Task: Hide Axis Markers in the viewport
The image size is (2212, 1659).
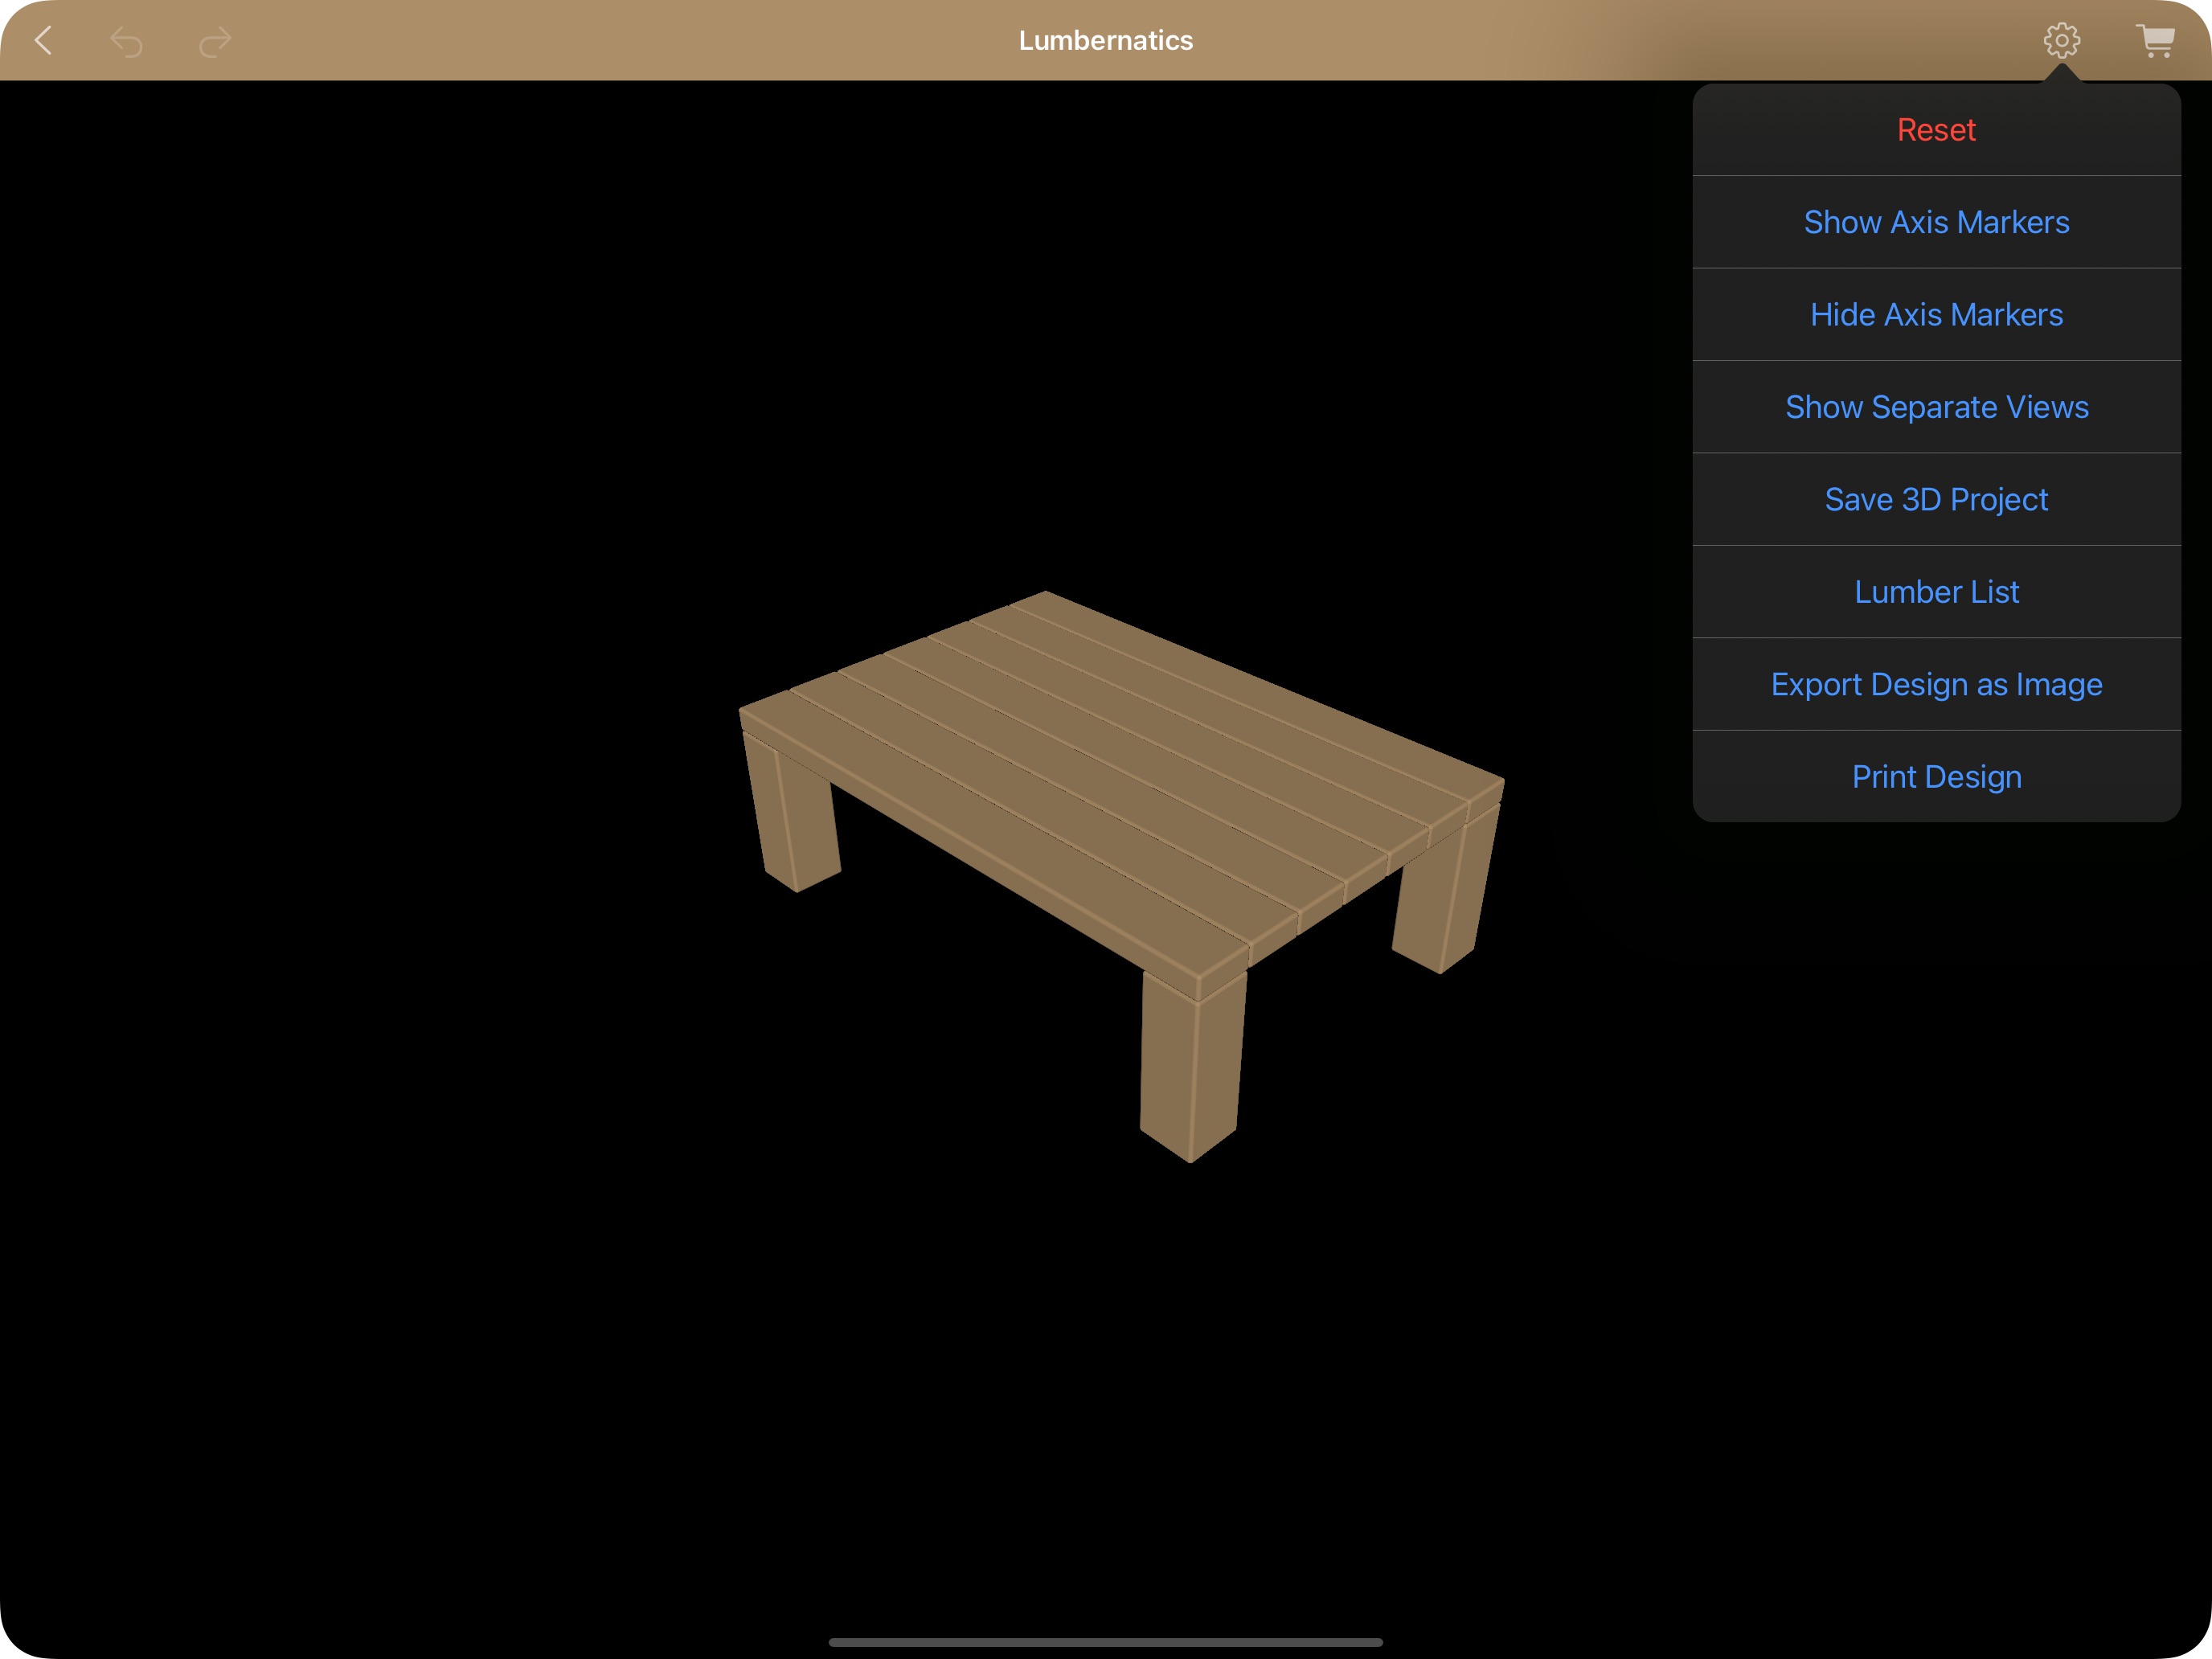Action: coord(1936,314)
